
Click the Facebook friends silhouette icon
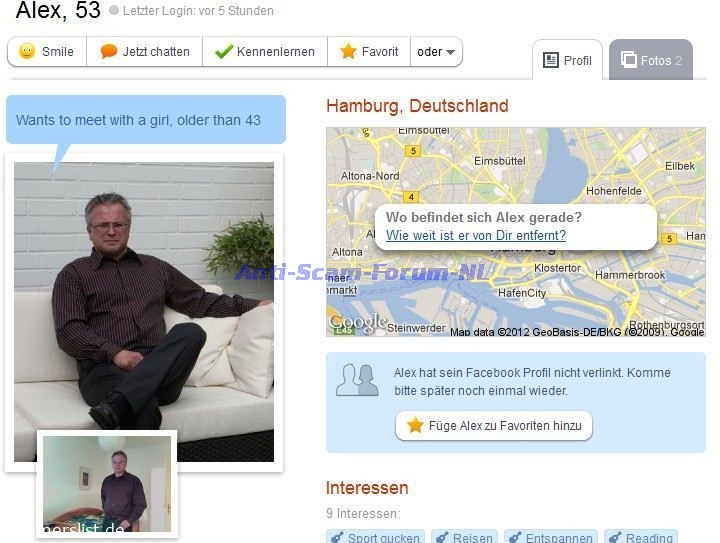(357, 380)
